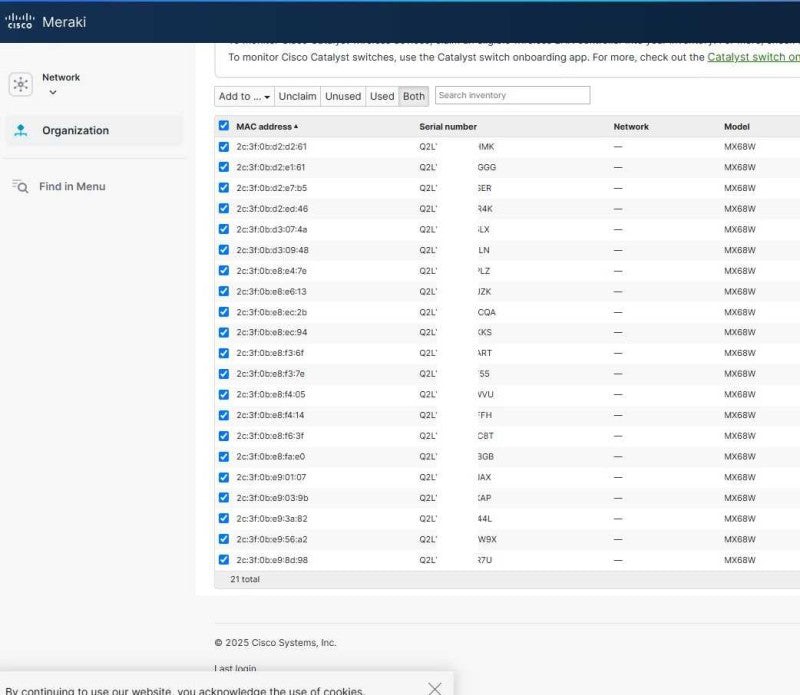Screen dimensions: 800x695
Task: Uncheck the row for 2c:3f:0b:e8:f6:3f
Action: click(x=223, y=436)
